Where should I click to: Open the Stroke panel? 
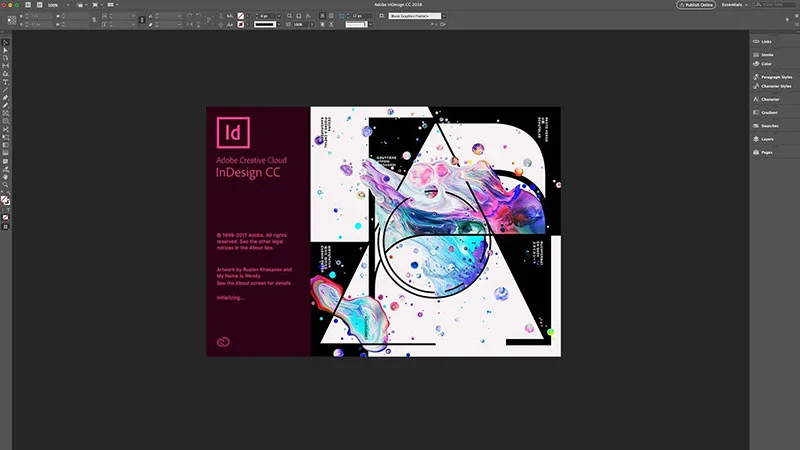point(763,55)
